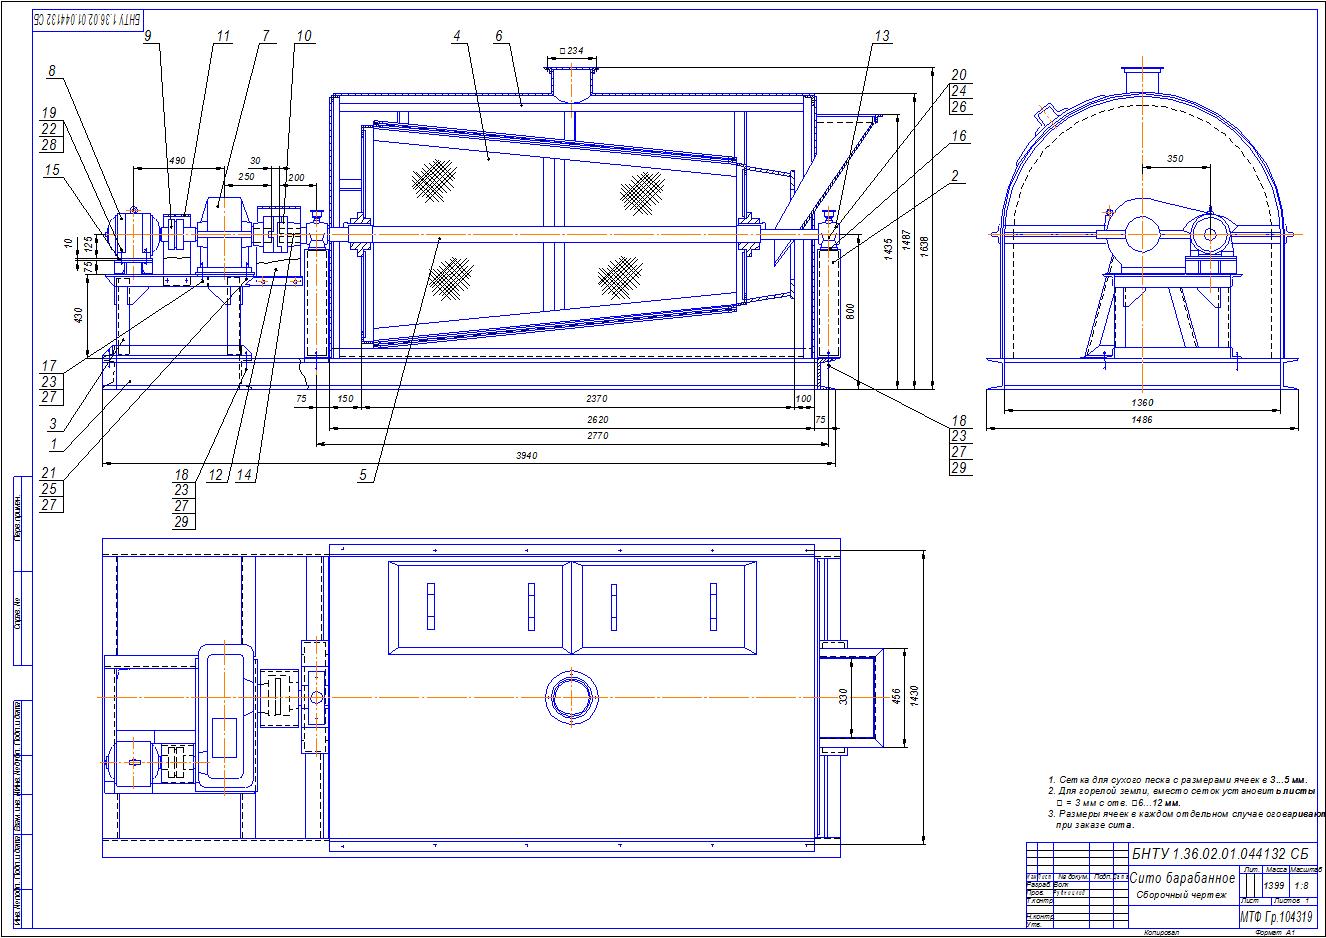Screen dimensions: 1326x938
Task: Click part callout number 5
Action: pyautogui.click(x=365, y=476)
